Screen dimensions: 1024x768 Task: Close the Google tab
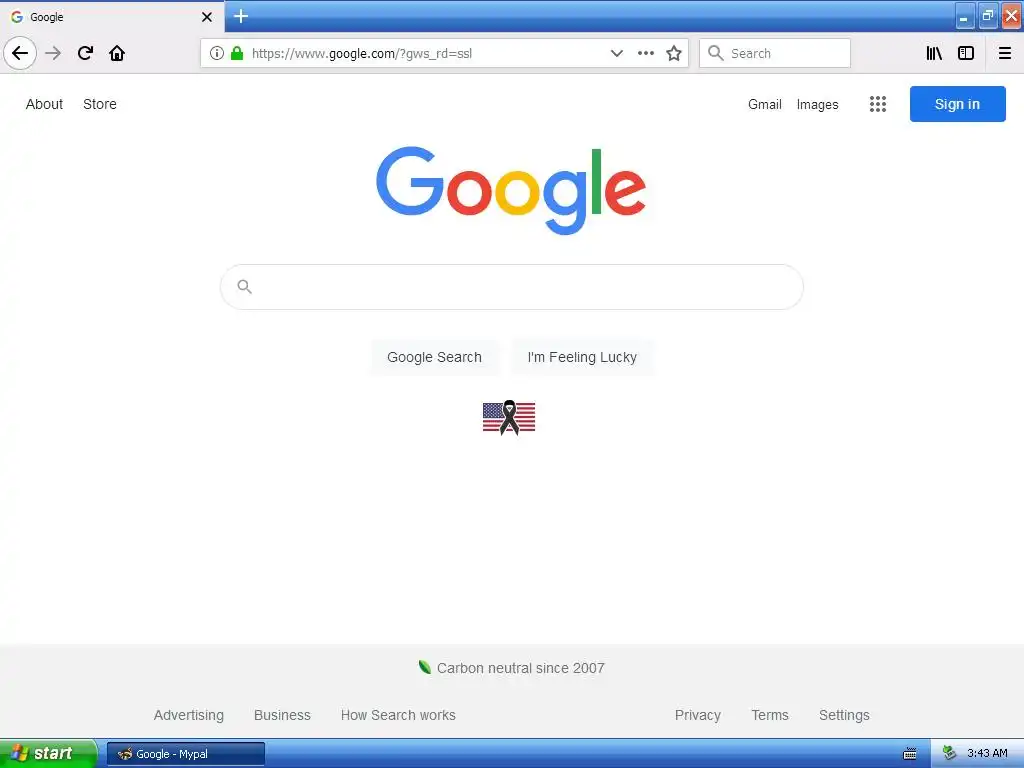click(x=207, y=17)
